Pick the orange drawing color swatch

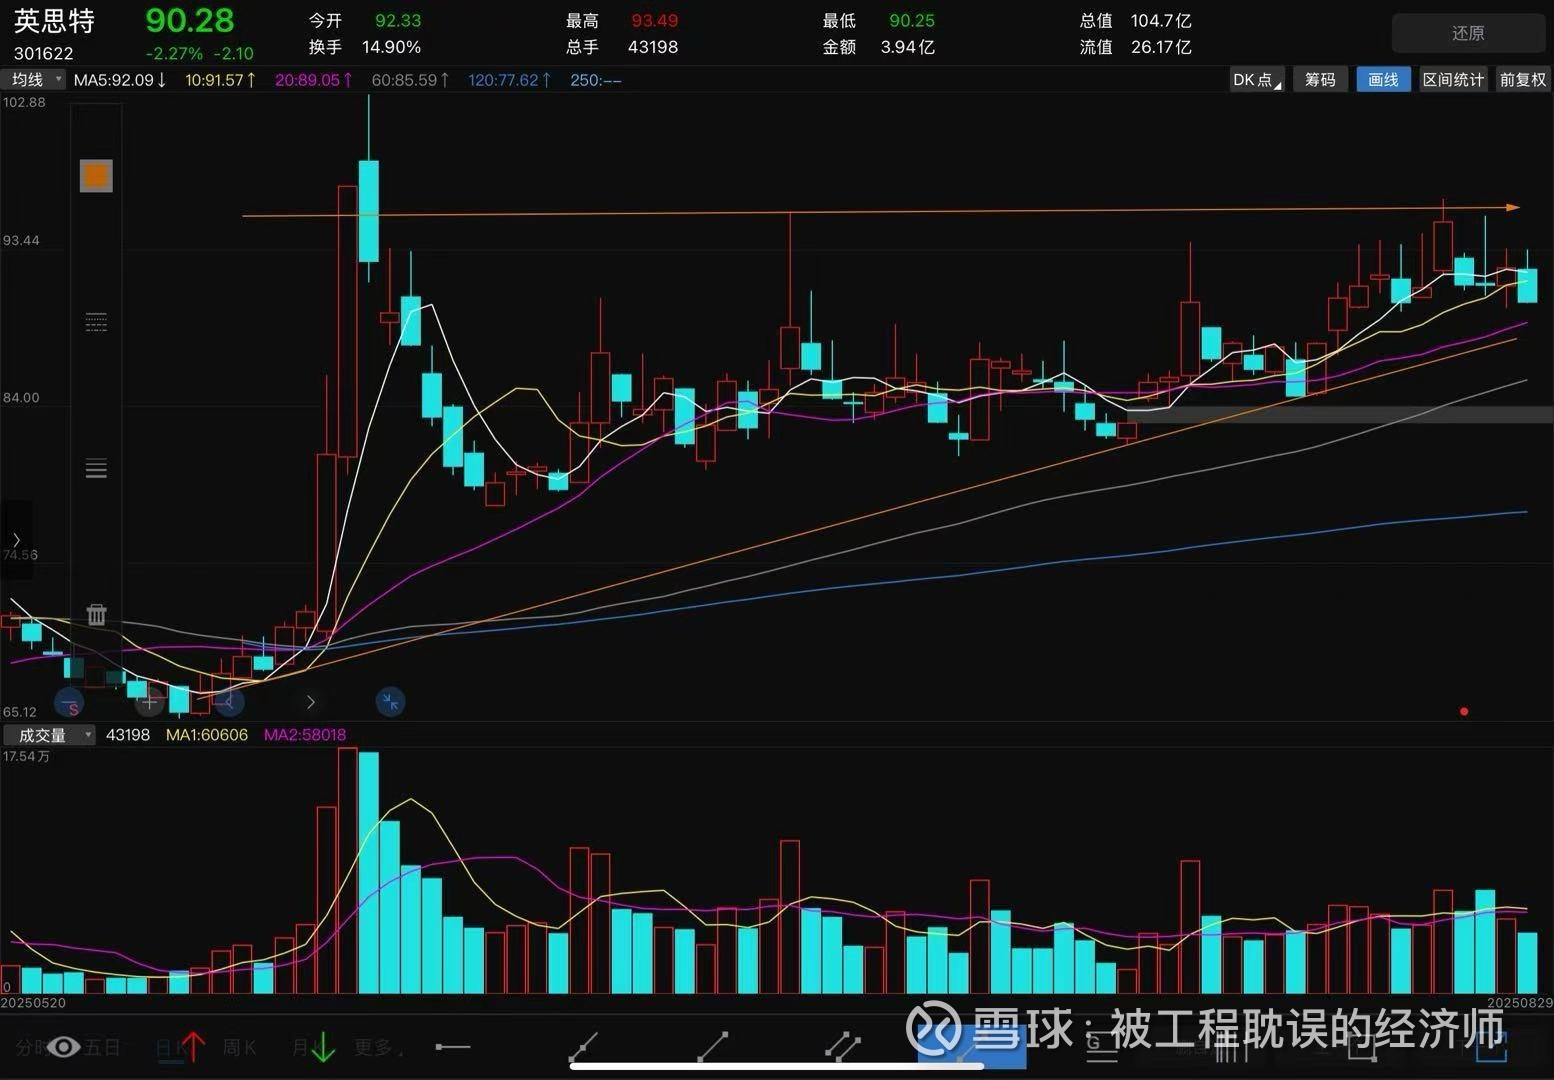pos(96,176)
